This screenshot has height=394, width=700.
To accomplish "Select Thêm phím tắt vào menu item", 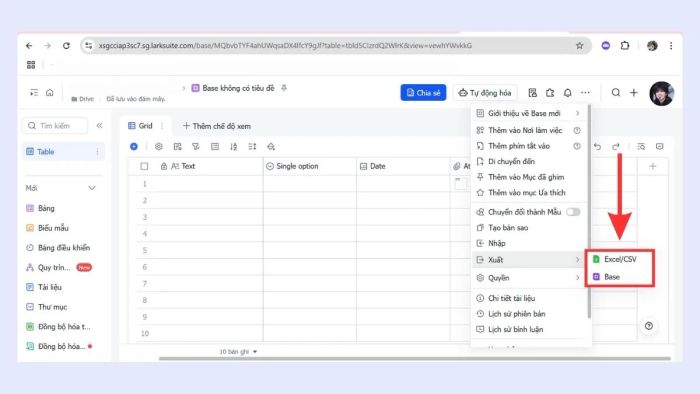I will click(x=529, y=146).
